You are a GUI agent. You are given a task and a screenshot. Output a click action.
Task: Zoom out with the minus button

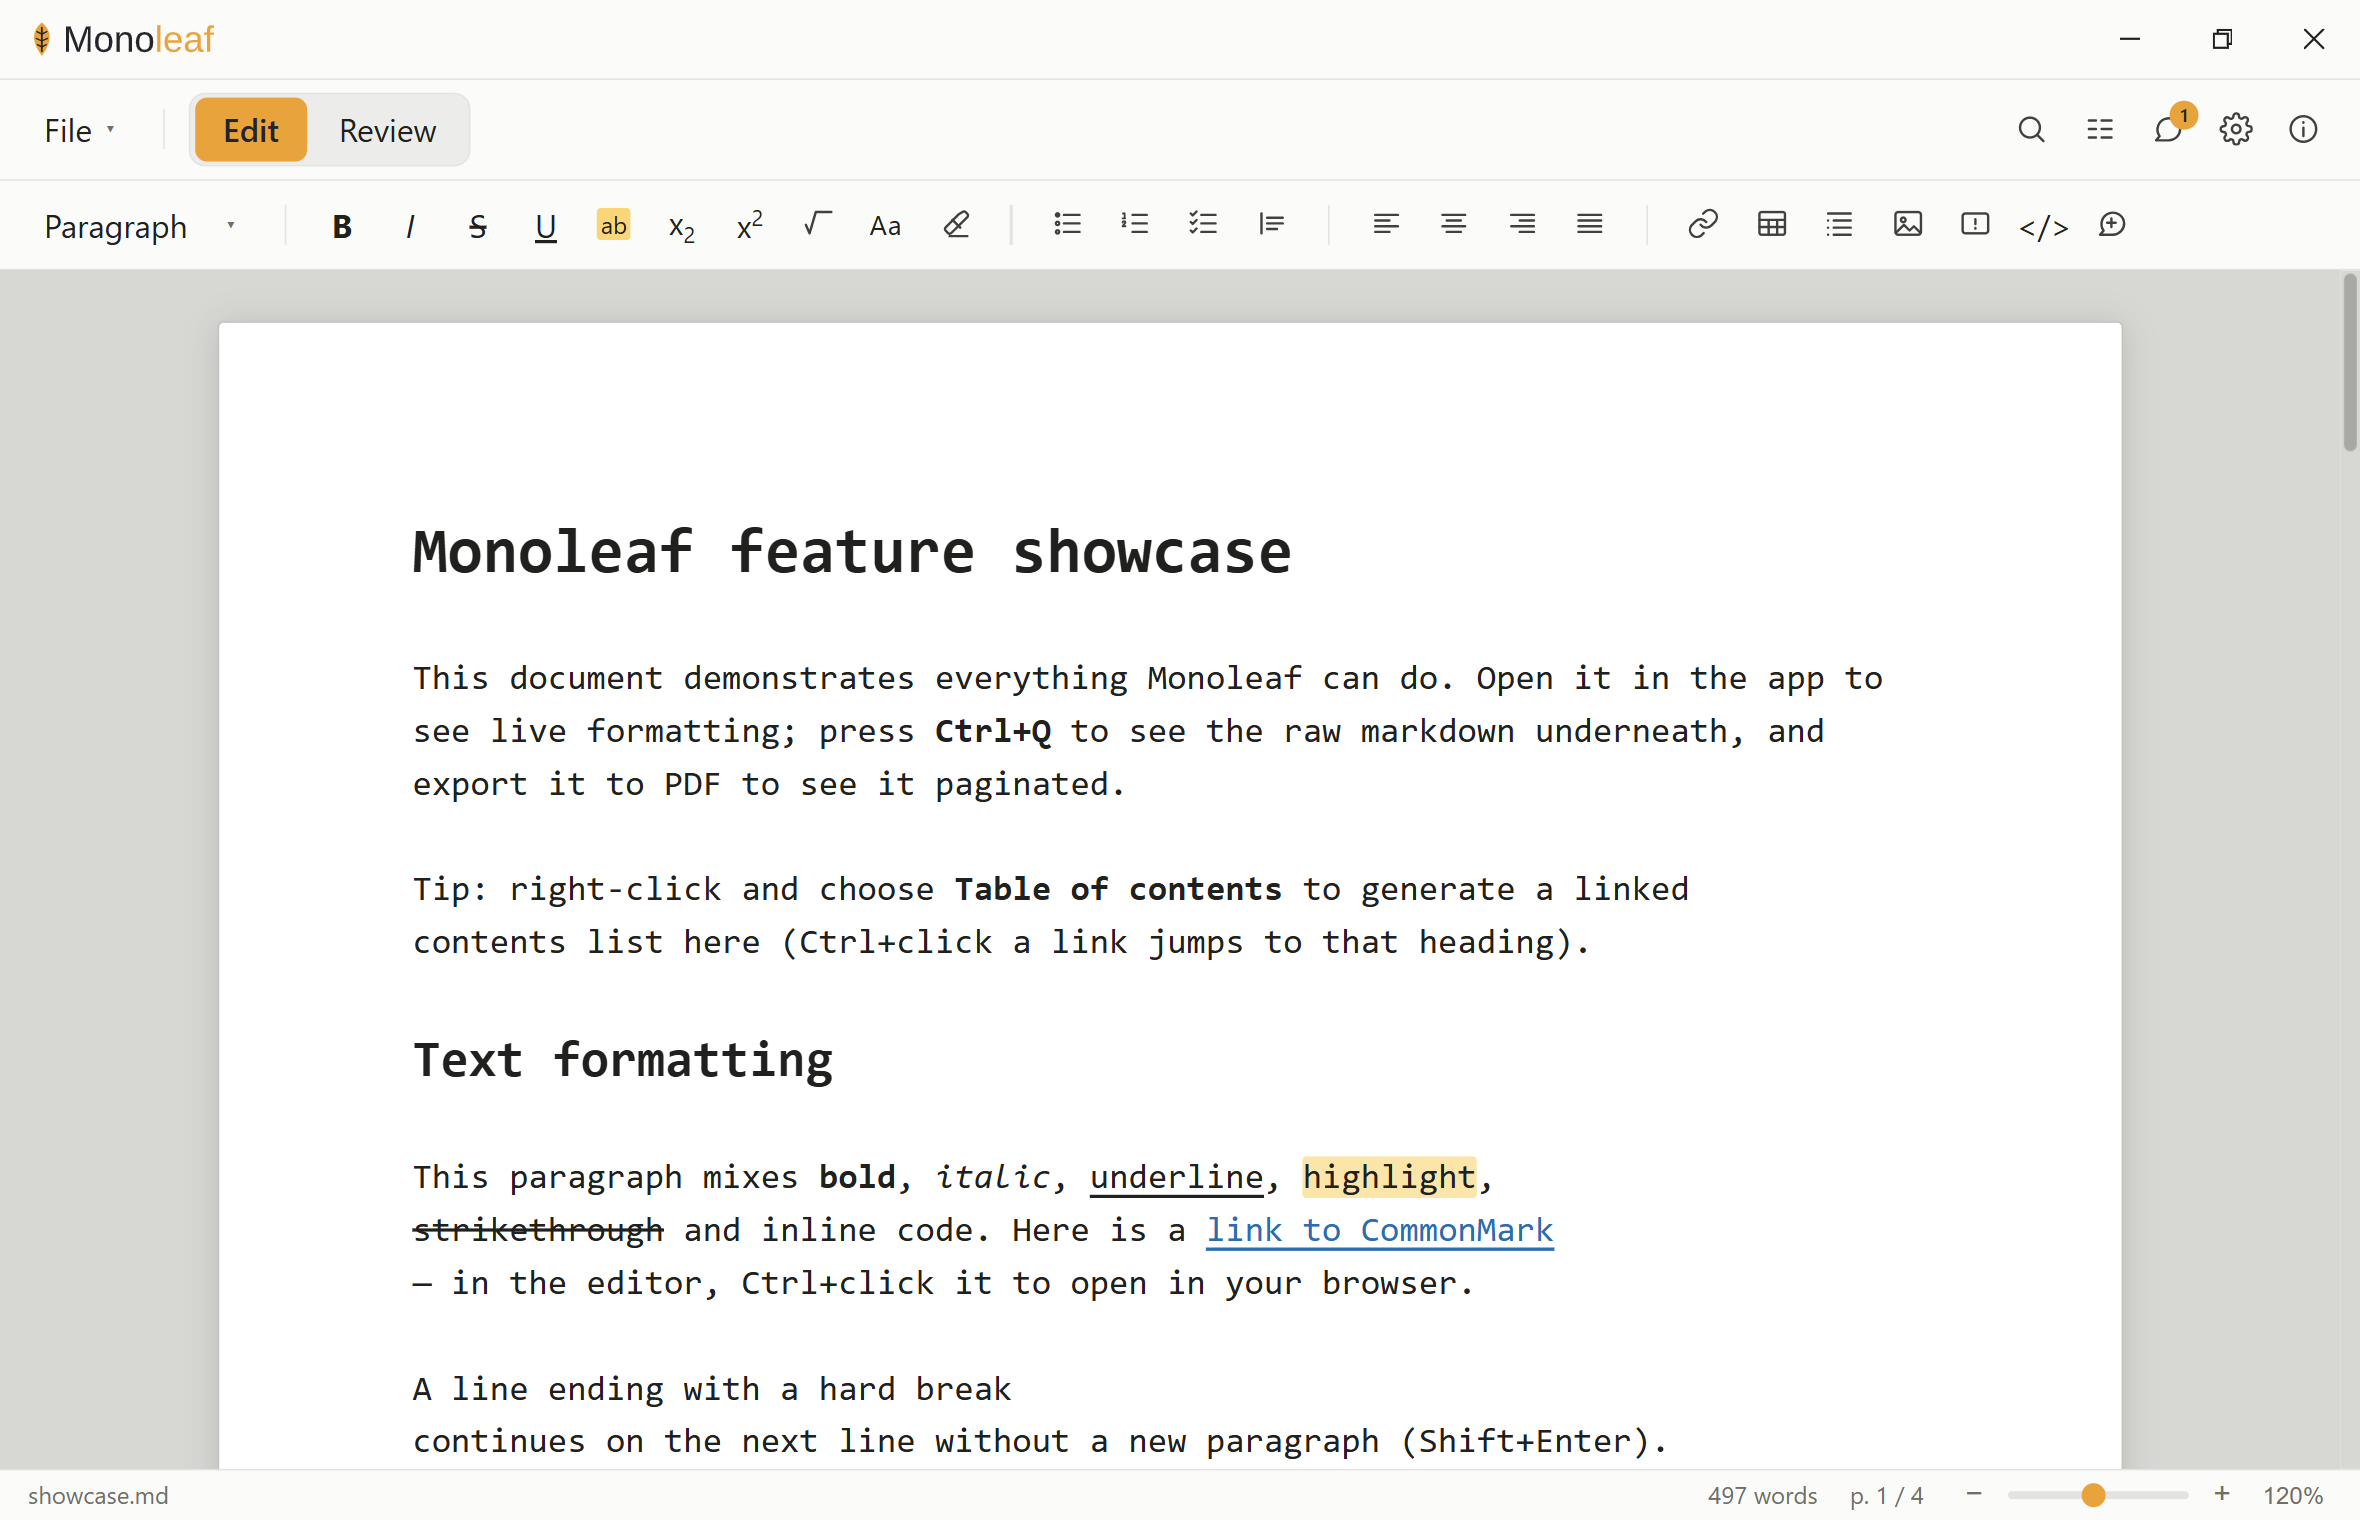coord(1974,1494)
